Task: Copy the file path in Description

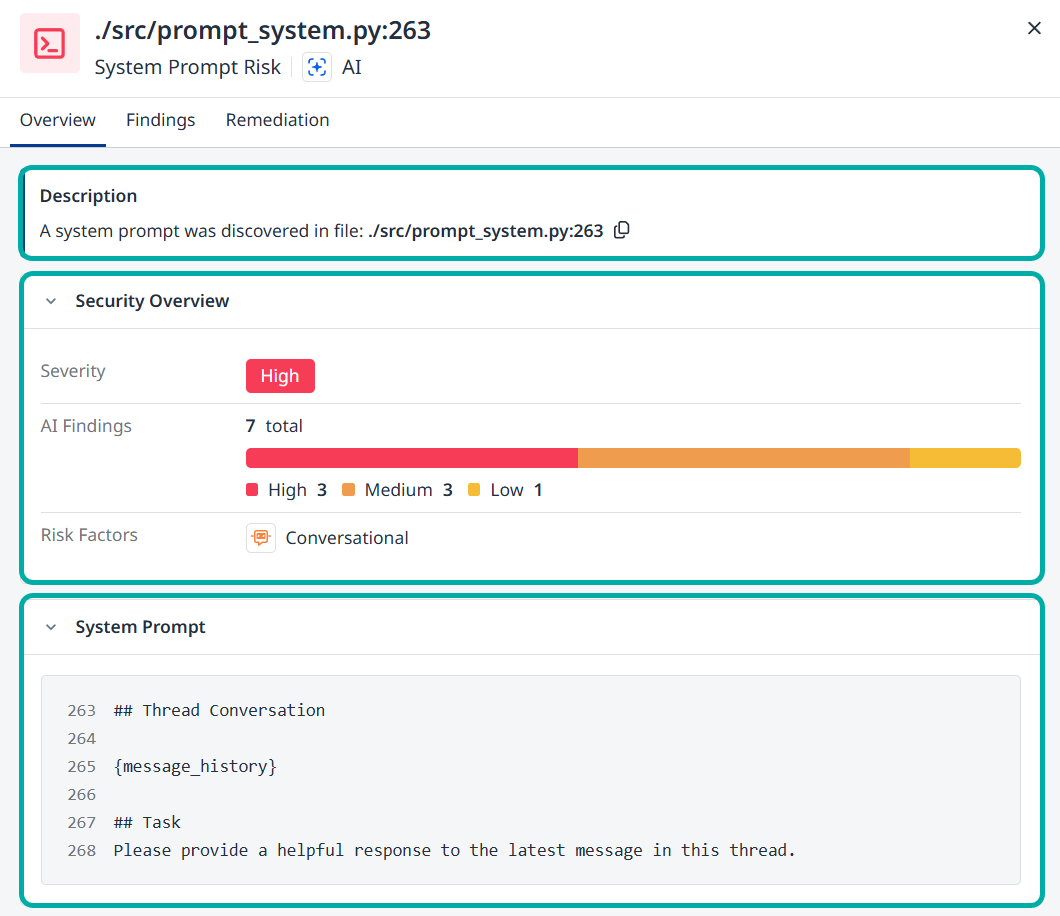Action: click(621, 230)
